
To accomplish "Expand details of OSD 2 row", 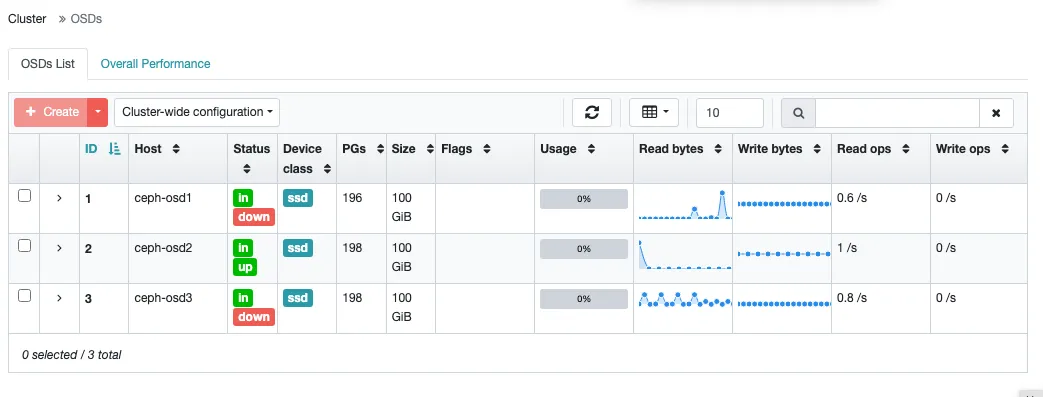I will pyautogui.click(x=59, y=248).
